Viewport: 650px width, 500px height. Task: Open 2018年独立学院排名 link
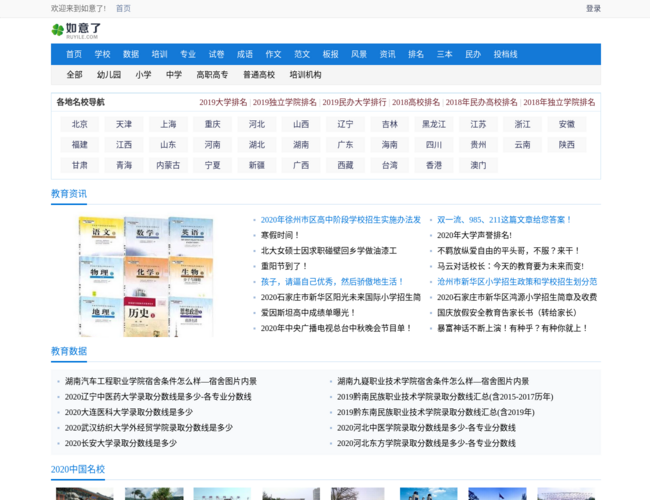[x=559, y=102]
